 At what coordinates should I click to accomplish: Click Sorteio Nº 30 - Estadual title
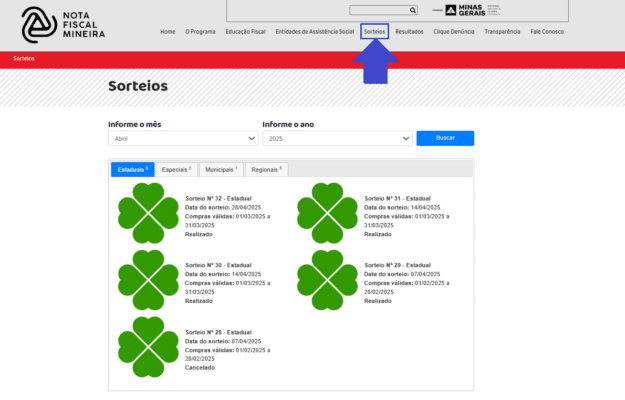[218, 265]
